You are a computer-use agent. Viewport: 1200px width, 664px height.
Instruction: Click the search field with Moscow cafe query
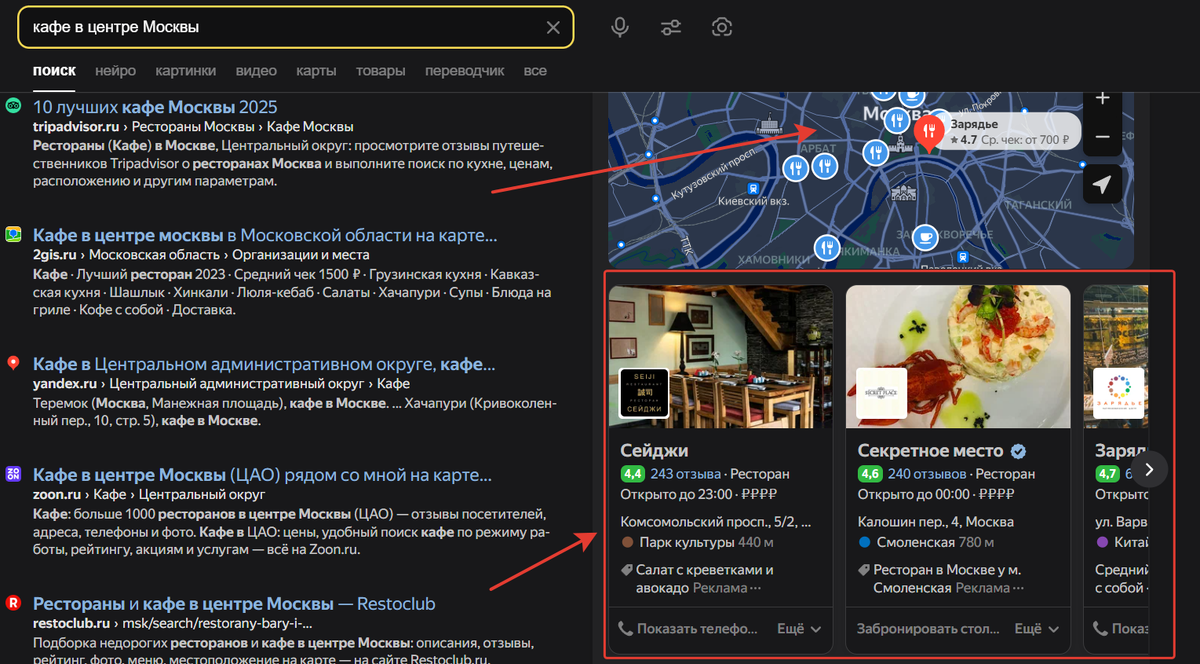(296, 27)
